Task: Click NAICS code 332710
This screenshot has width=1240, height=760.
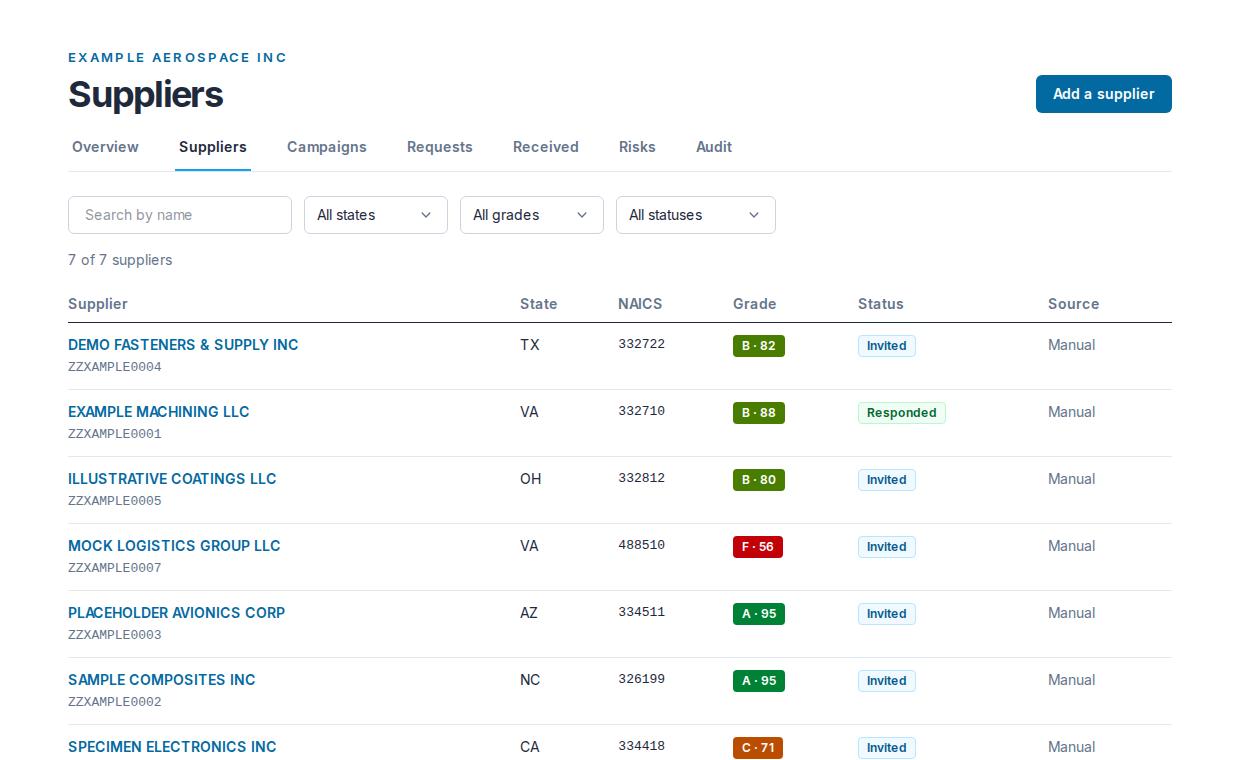Action: (641, 411)
